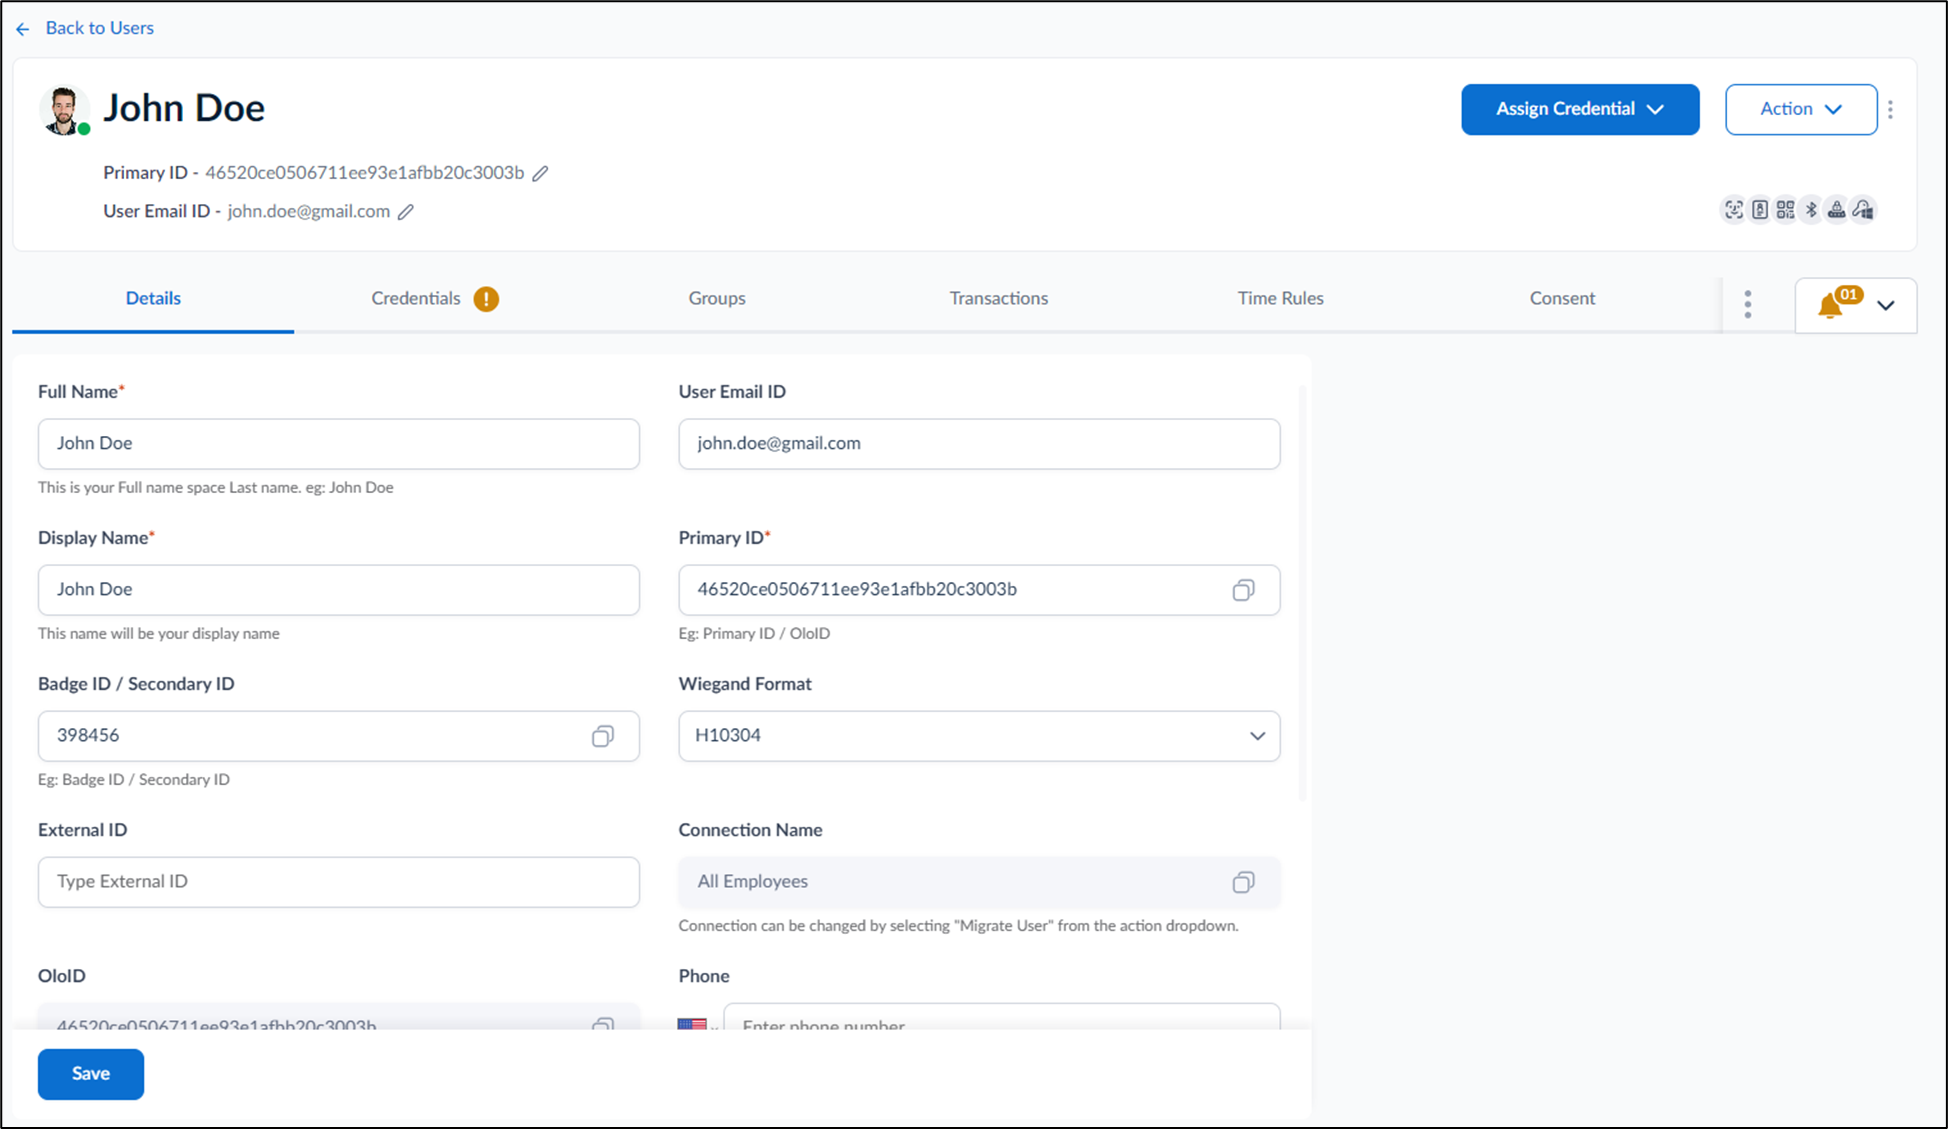
Task: Click the Credentials tab warning badge
Action: point(486,299)
